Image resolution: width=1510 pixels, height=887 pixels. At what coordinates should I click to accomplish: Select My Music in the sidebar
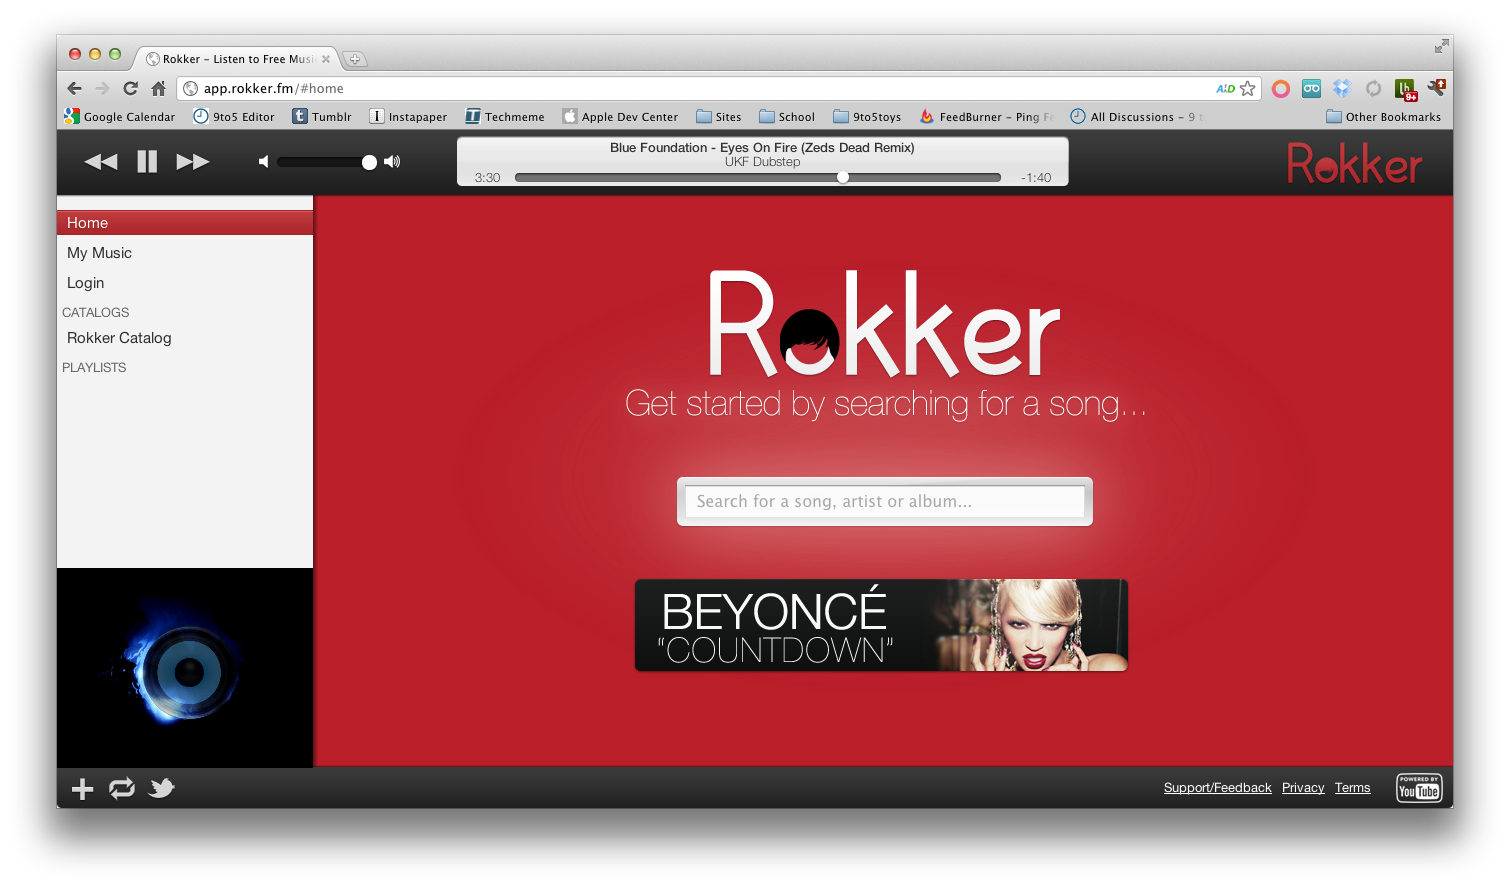[99, 253]
